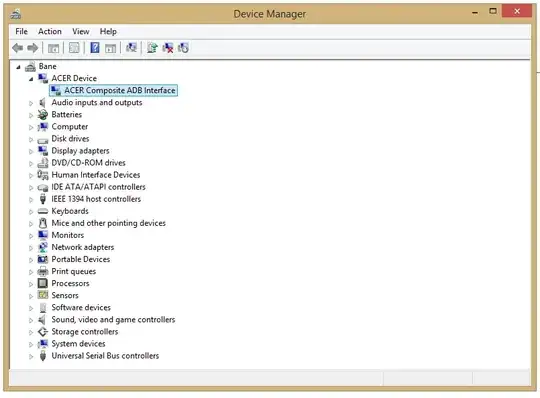Image resolution: width=540 pixels, height=398 pixels.
Task: Open the Action menu
Action: coord(50,31)
